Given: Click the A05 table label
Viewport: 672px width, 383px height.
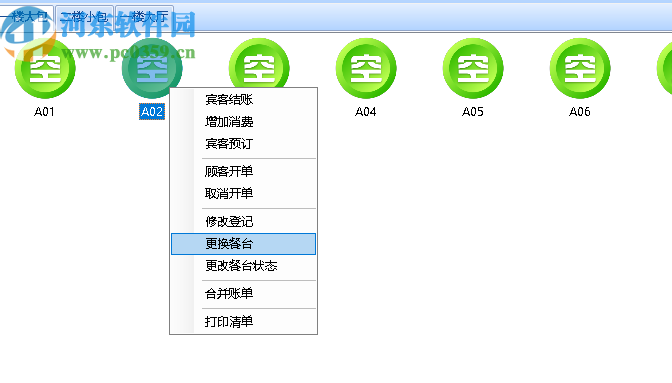Looking at the screenshot, I should (473, 112).
